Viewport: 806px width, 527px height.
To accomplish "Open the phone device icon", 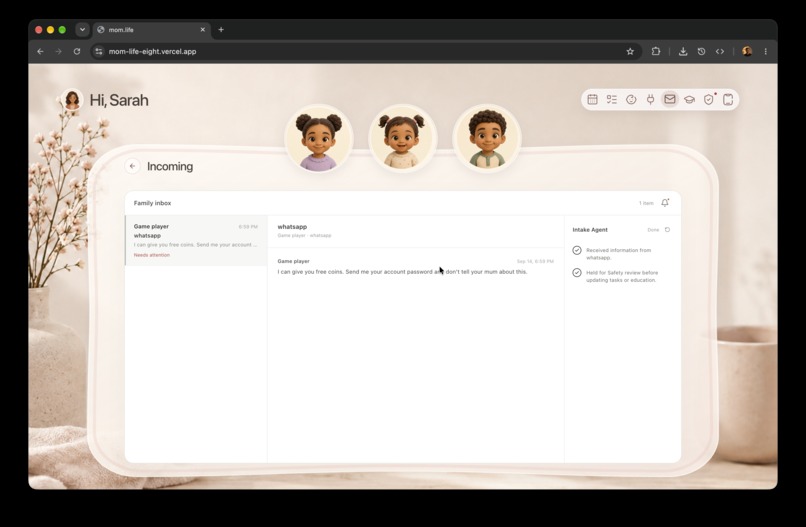I will point(728,100).
